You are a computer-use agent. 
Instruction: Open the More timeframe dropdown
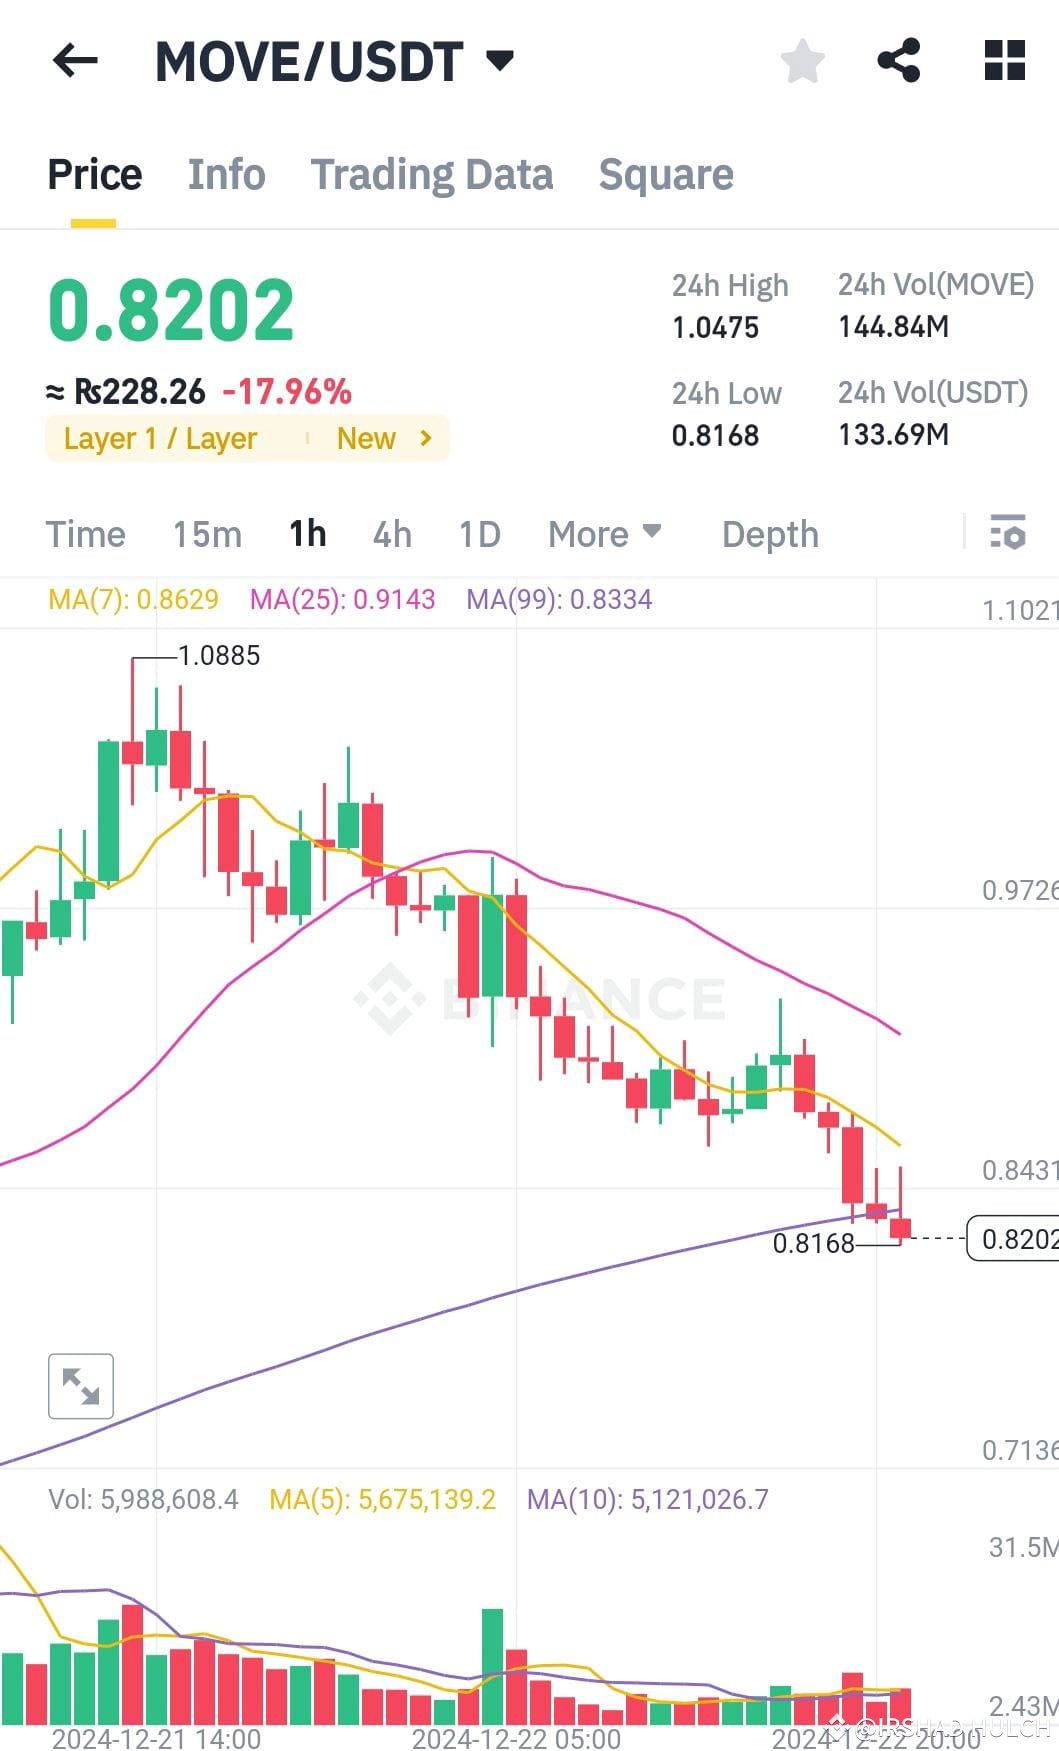[603, 534]
